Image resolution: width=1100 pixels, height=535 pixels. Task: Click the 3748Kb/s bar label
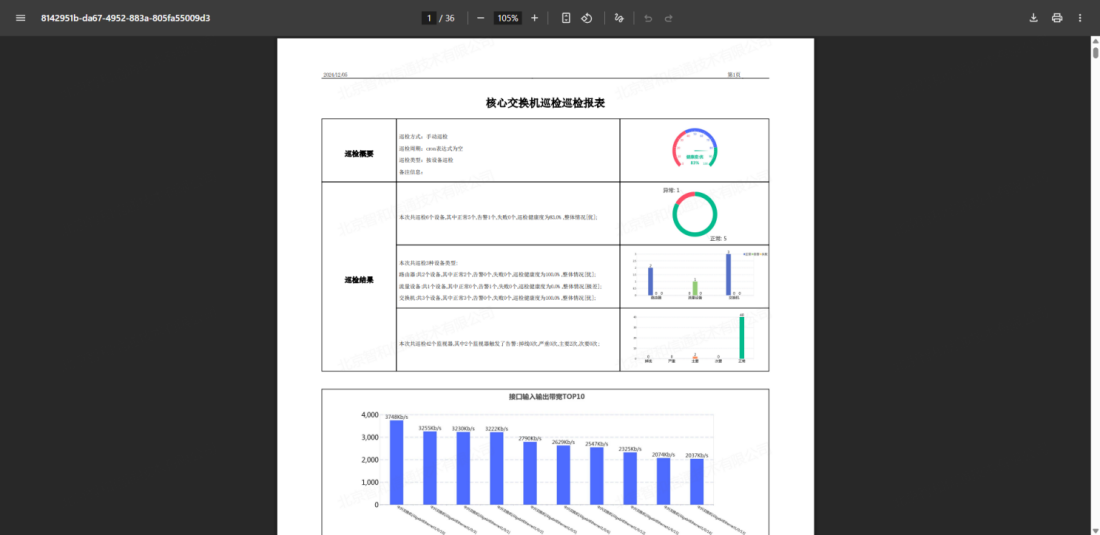[x=396, y=417]
